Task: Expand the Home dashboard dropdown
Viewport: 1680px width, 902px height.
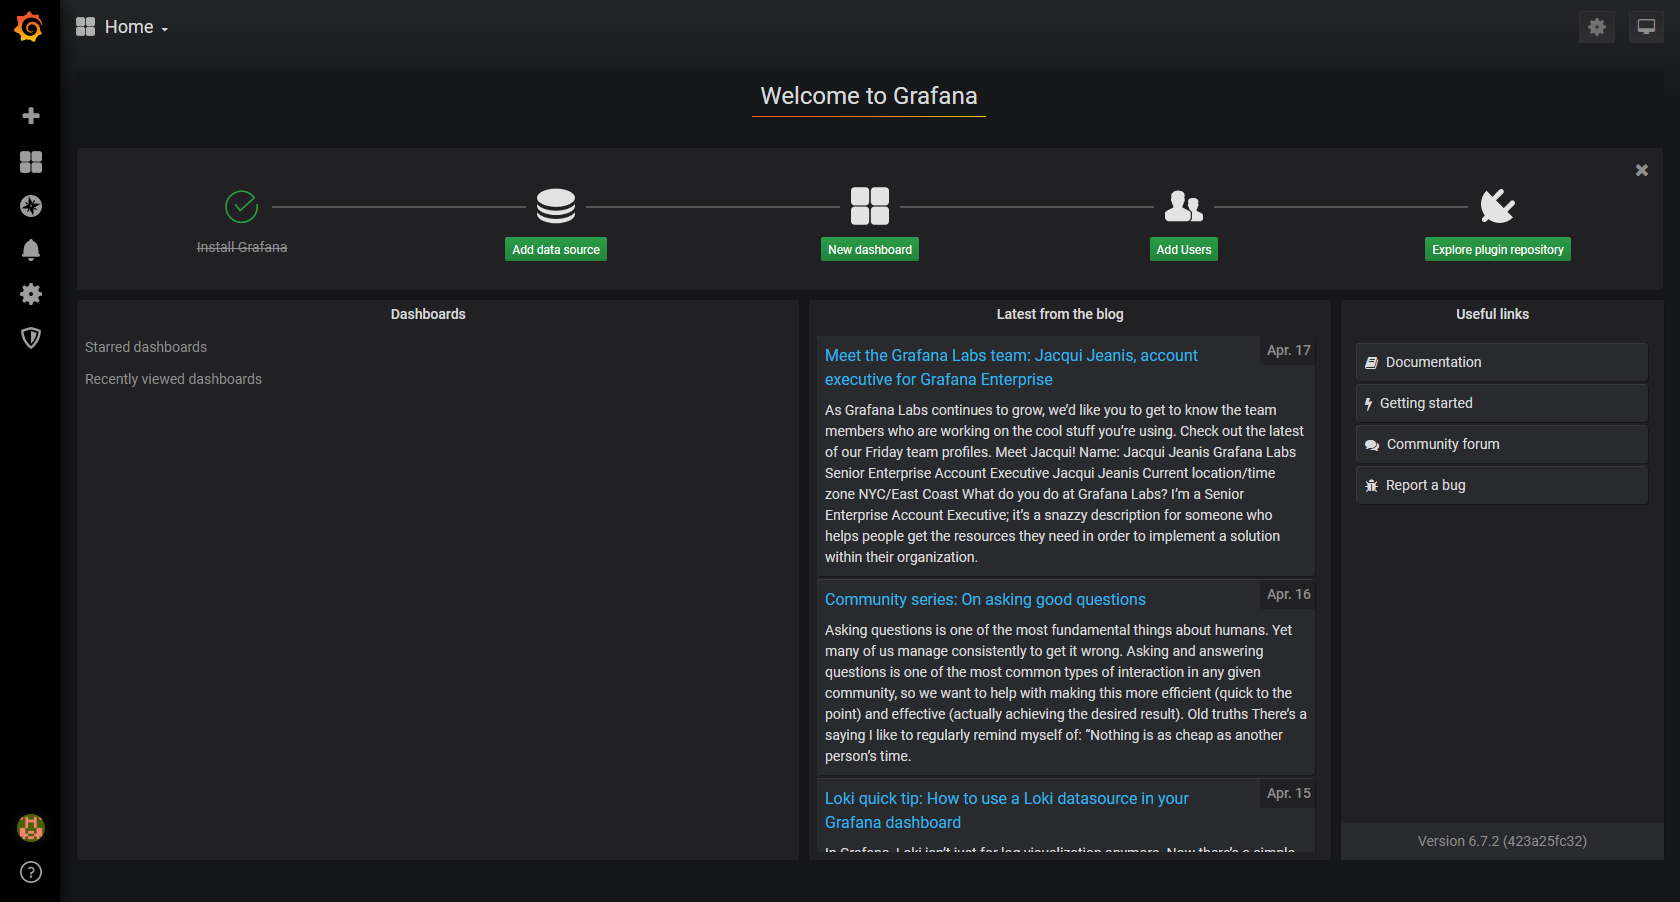Action: 123,27
